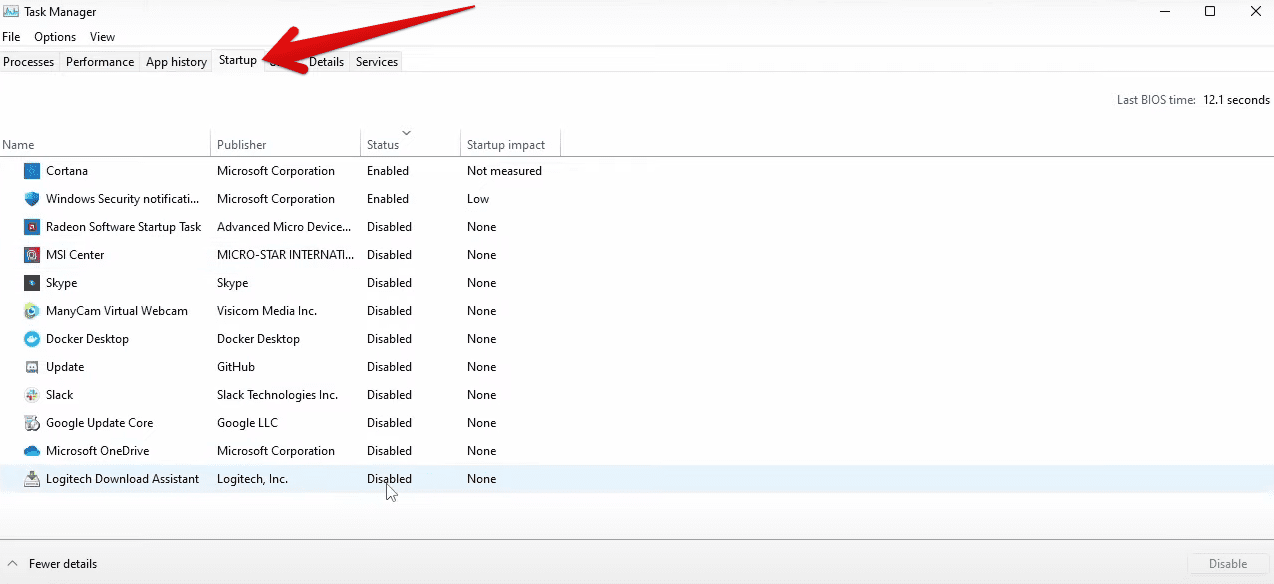Click the ManyCam Virtual Webcam name text
The height and width of the screenshot is (584, 1274).
point(117,311)
